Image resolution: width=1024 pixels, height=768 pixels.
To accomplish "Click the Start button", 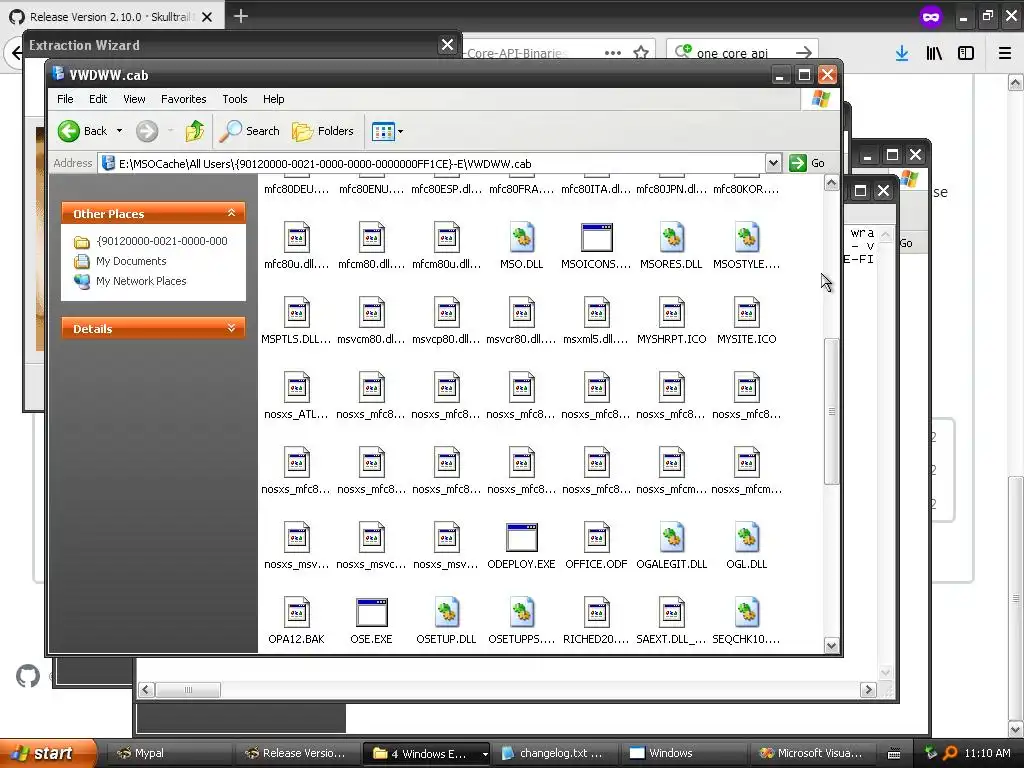I will (x=48, y=754).
